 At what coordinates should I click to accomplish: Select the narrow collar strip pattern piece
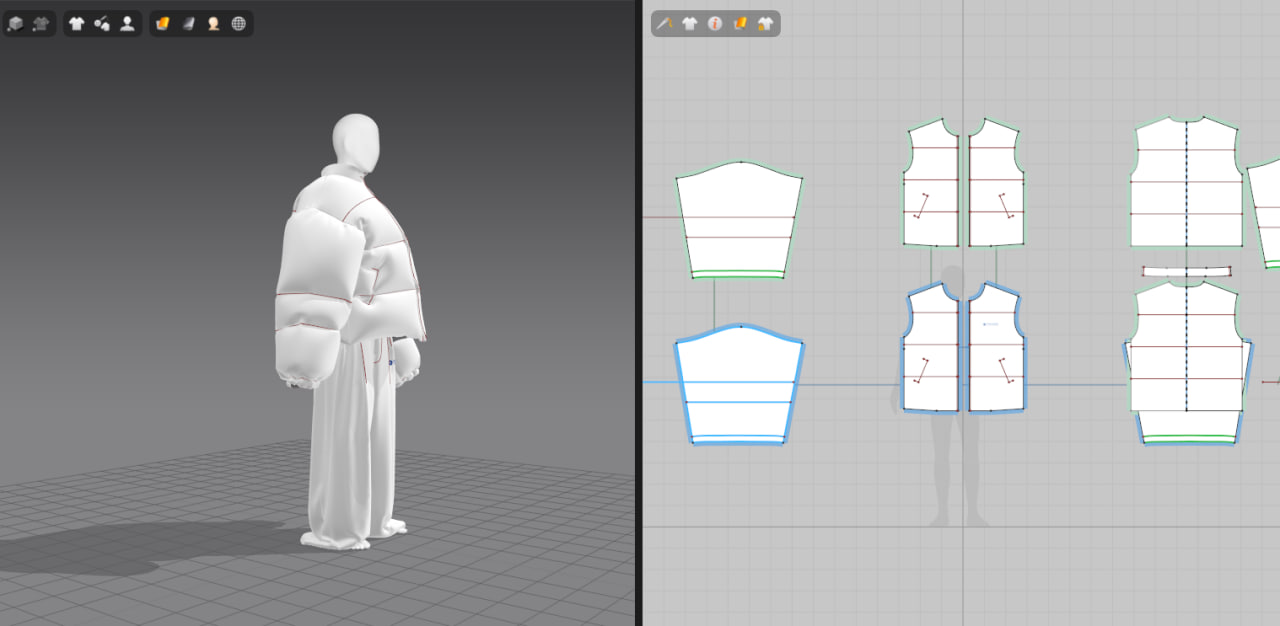coord(1186,271)
